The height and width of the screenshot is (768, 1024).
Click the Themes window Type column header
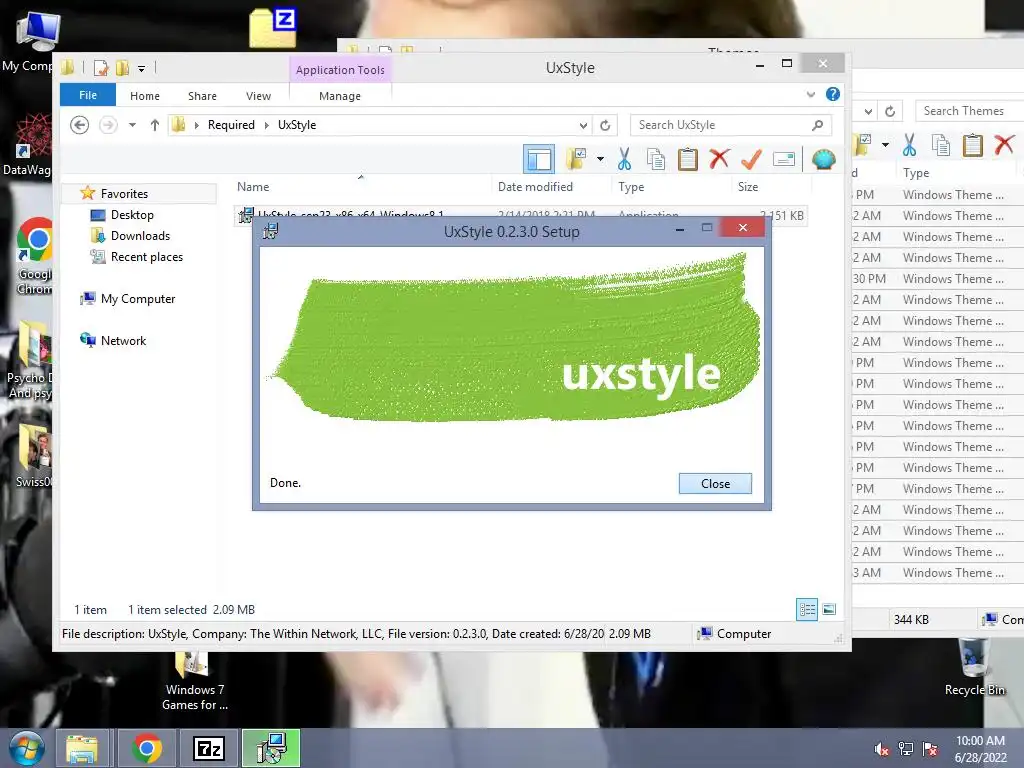(x=916, y=172)
